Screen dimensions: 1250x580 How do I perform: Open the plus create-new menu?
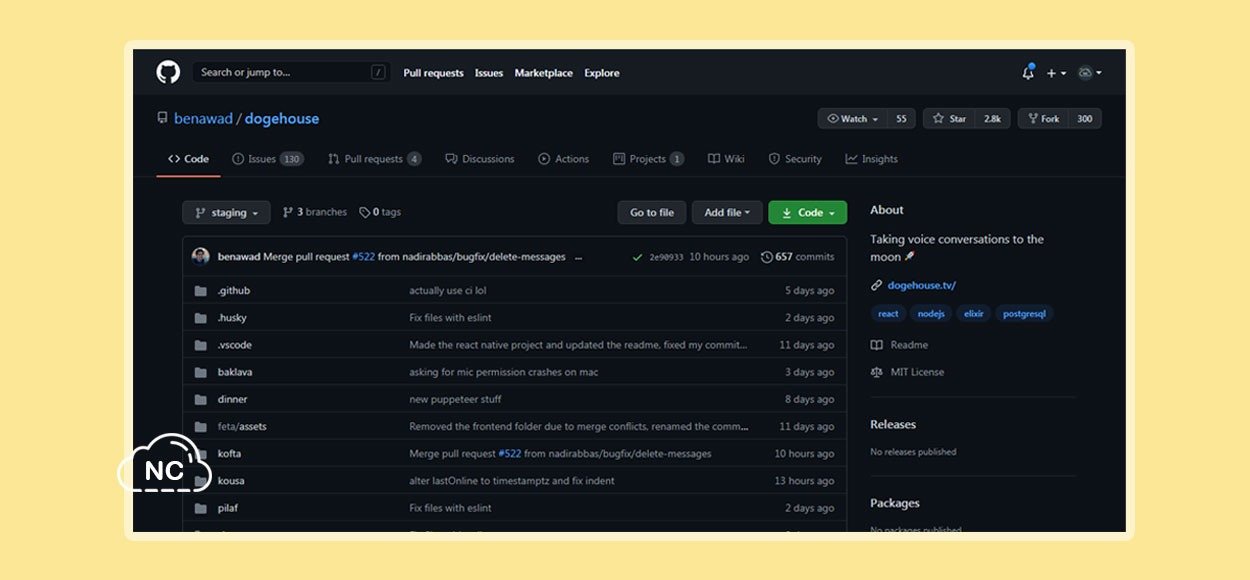[1056, 73]
